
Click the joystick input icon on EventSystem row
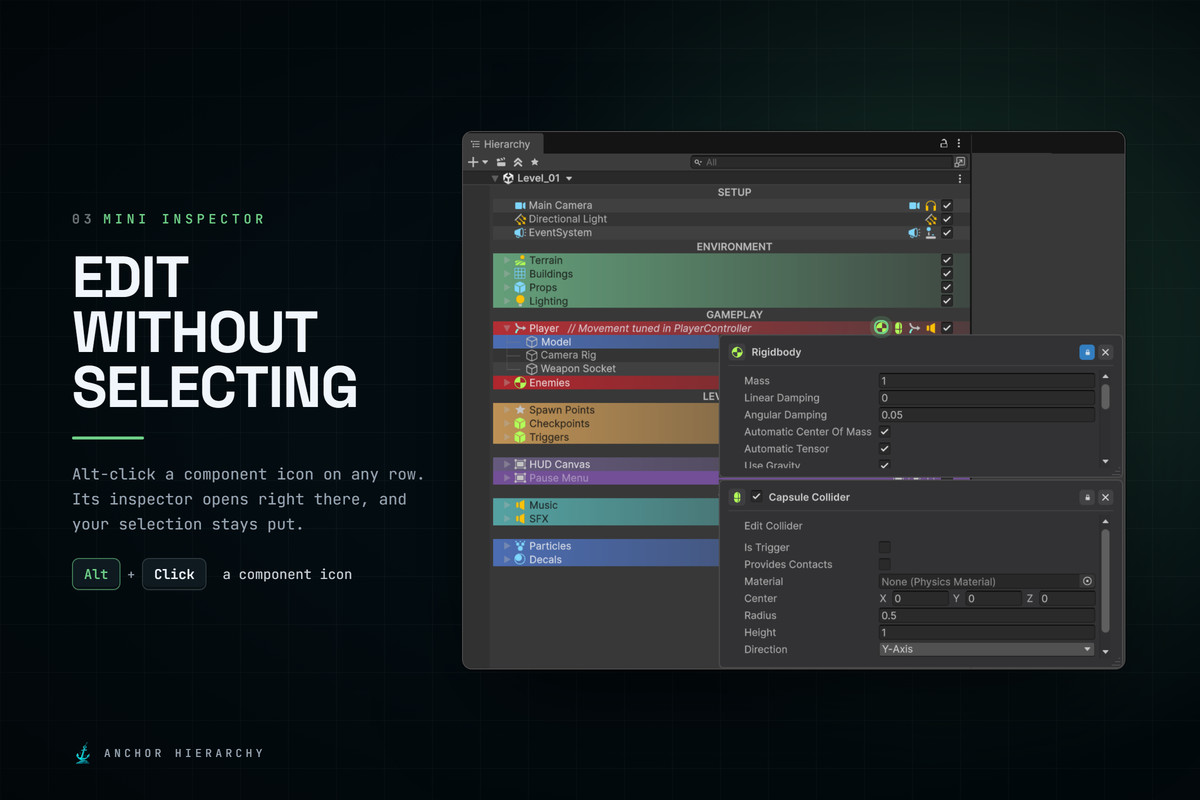tap(931, 233)
